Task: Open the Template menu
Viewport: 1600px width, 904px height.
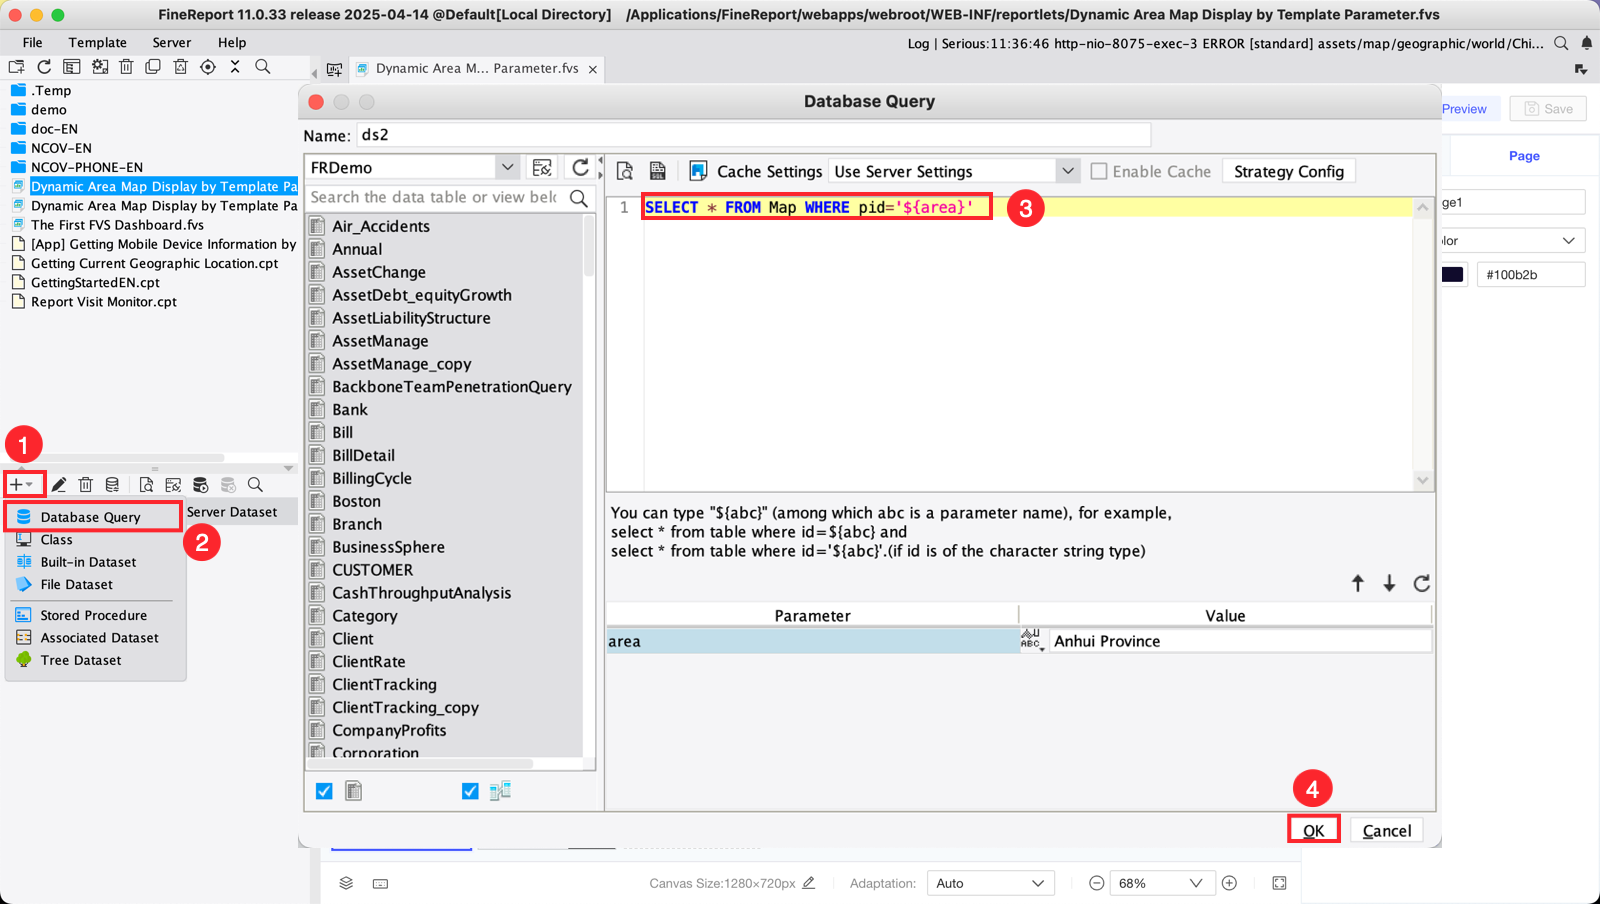Action: (x=98, y=43)
